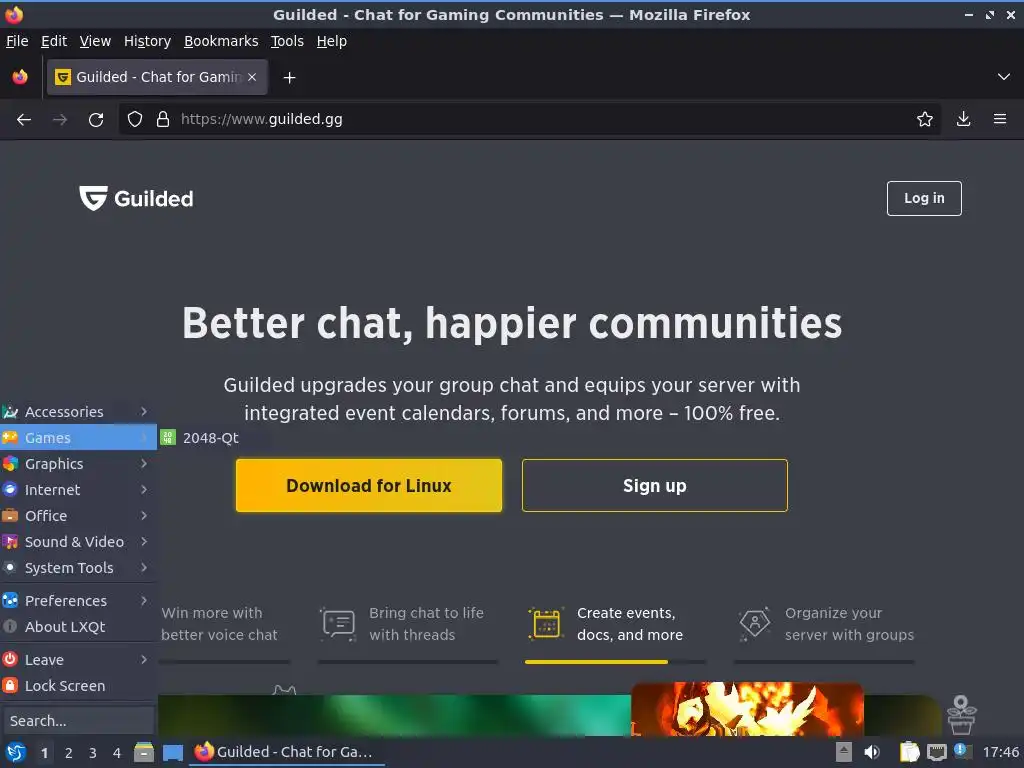Click the padlock site security icon
This screenshot has height=768, width=1024.
163,120
